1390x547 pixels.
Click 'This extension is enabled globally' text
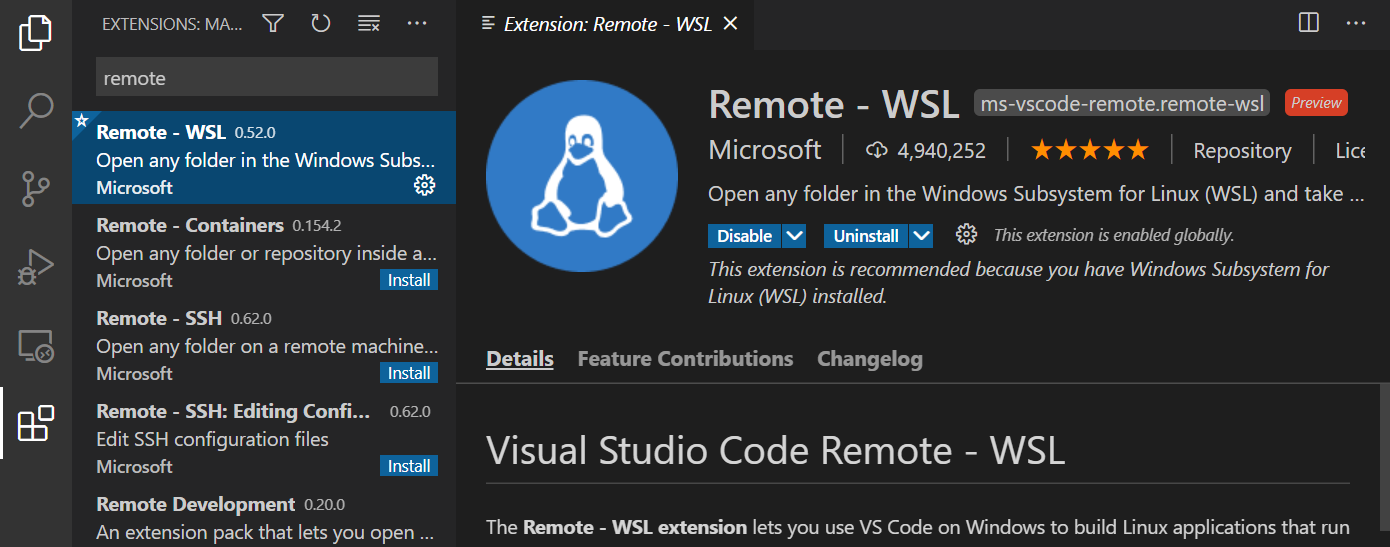1114,236
